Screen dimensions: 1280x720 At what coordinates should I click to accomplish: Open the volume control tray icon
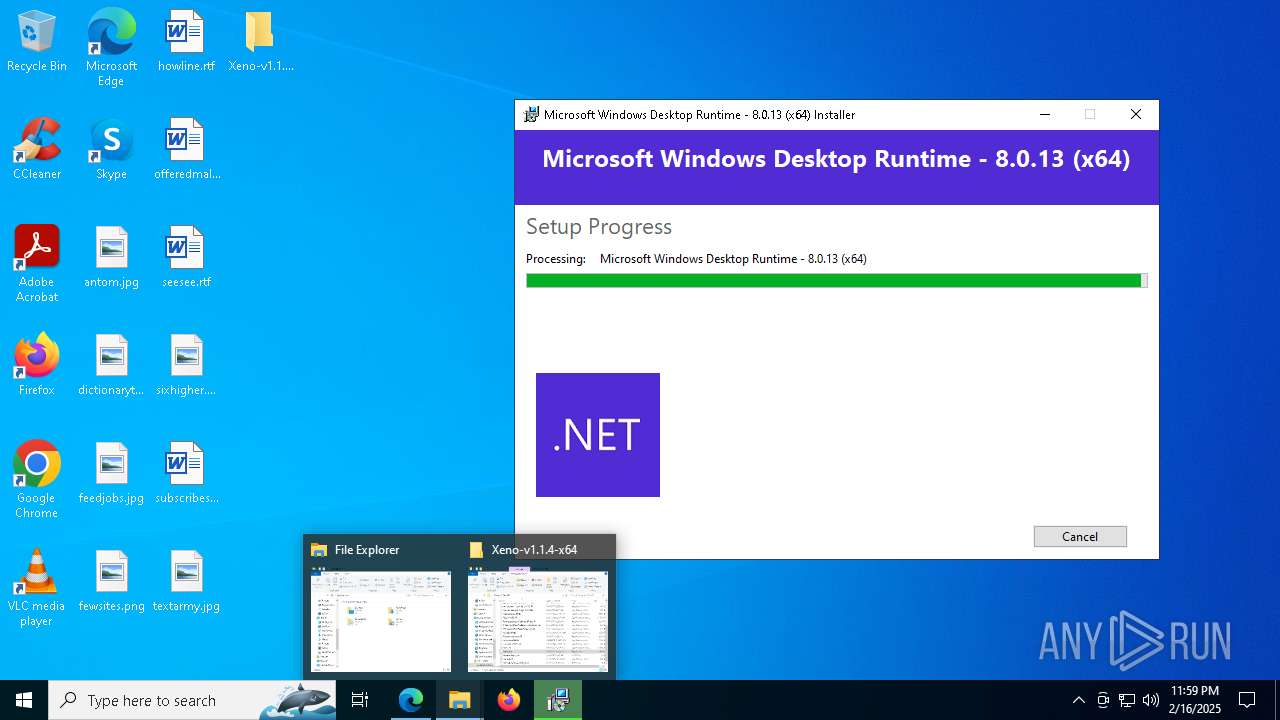point(1151,700)
